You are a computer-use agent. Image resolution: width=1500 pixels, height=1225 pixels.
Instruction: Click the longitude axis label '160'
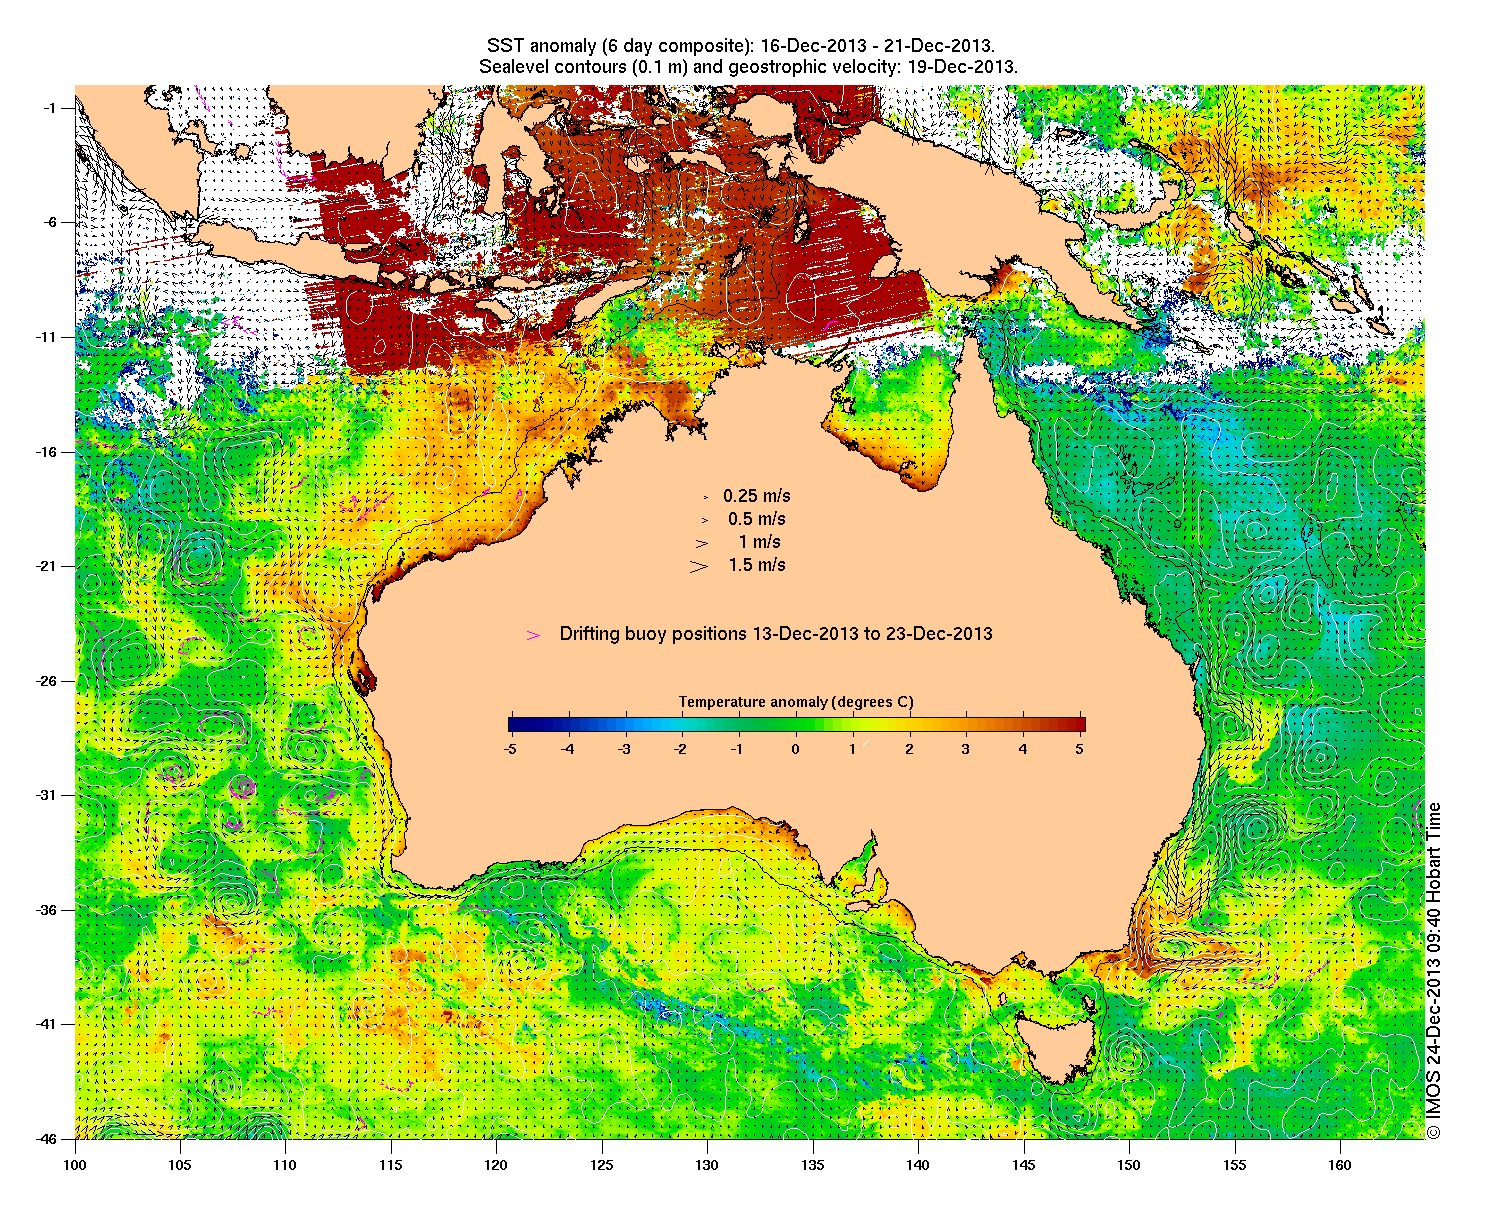tap(1340, 1164)
